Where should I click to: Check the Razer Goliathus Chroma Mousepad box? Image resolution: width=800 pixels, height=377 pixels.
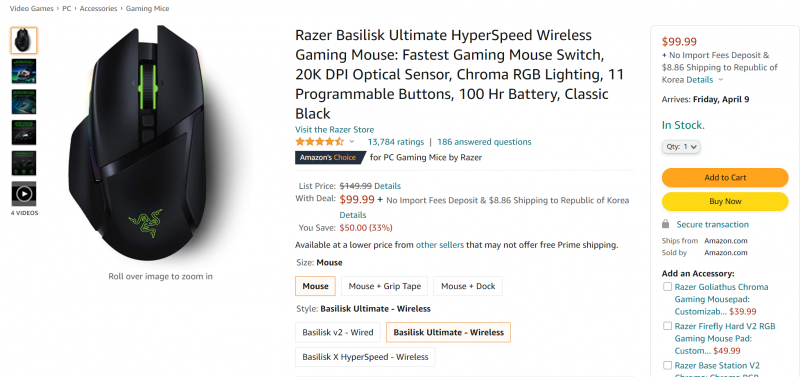(667, 287)
